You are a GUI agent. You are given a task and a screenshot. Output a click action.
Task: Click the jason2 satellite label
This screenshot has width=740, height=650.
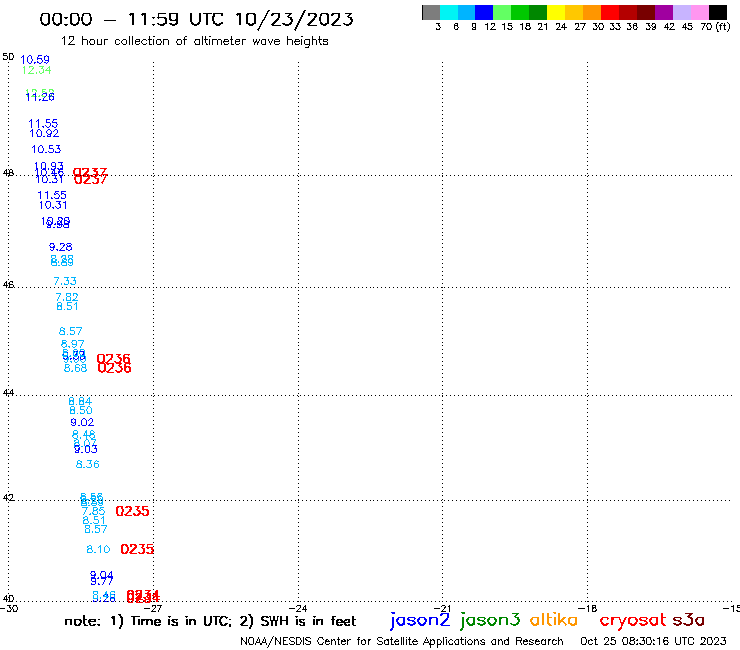pos(420,620)
